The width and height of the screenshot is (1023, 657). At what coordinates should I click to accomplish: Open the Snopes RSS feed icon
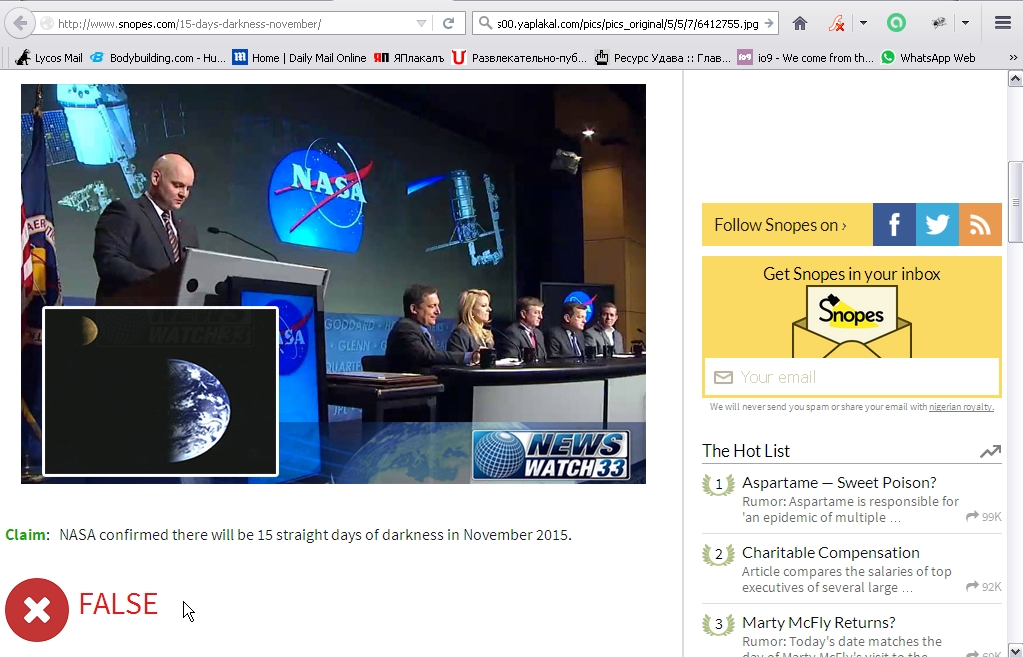tap(980, 224)
